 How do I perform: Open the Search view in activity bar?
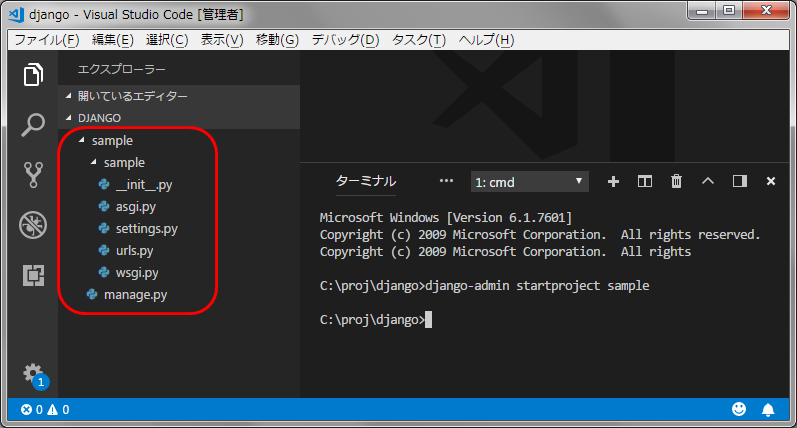pos(33,125)
